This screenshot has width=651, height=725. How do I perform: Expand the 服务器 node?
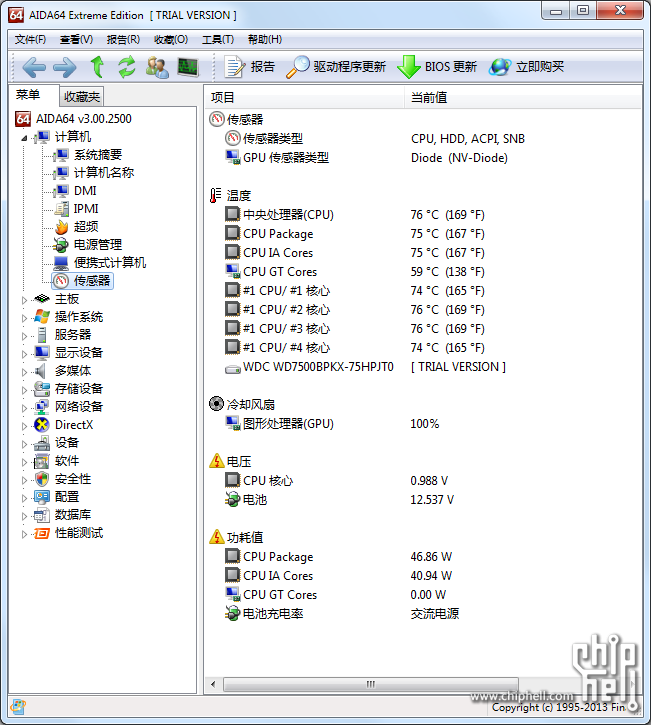click(24, 336)
